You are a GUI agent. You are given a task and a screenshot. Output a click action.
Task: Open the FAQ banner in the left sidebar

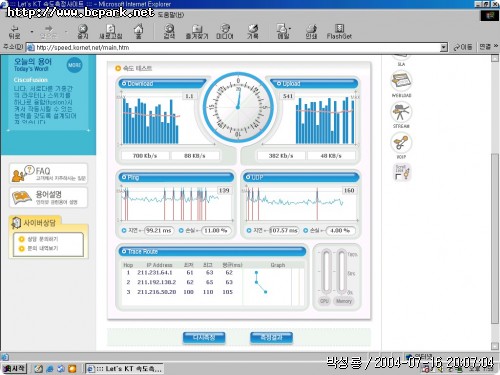tap(49, 173)
